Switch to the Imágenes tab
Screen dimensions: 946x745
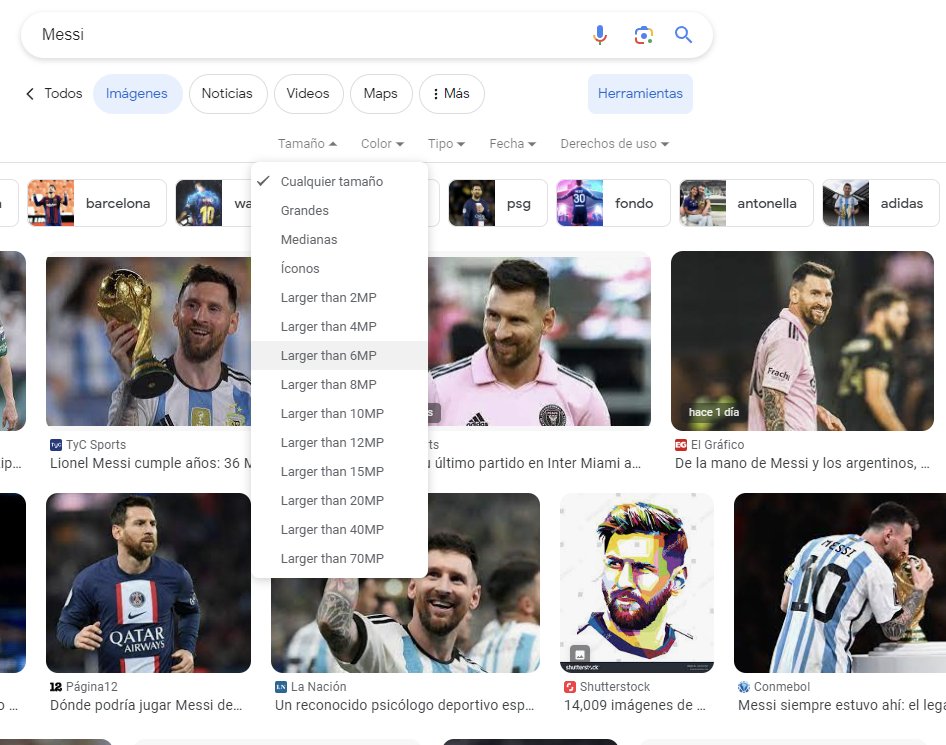tap(137, 94)
